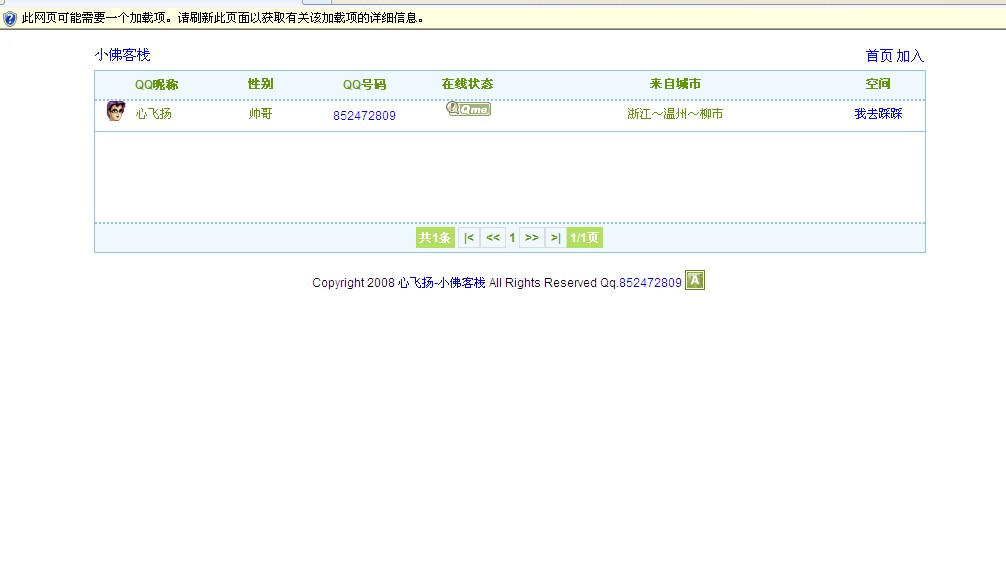The width and height of the screenshot is (1006, 568).
Task: Click the city cell 浙江~温州~柳市
Action: click(675, 114)
